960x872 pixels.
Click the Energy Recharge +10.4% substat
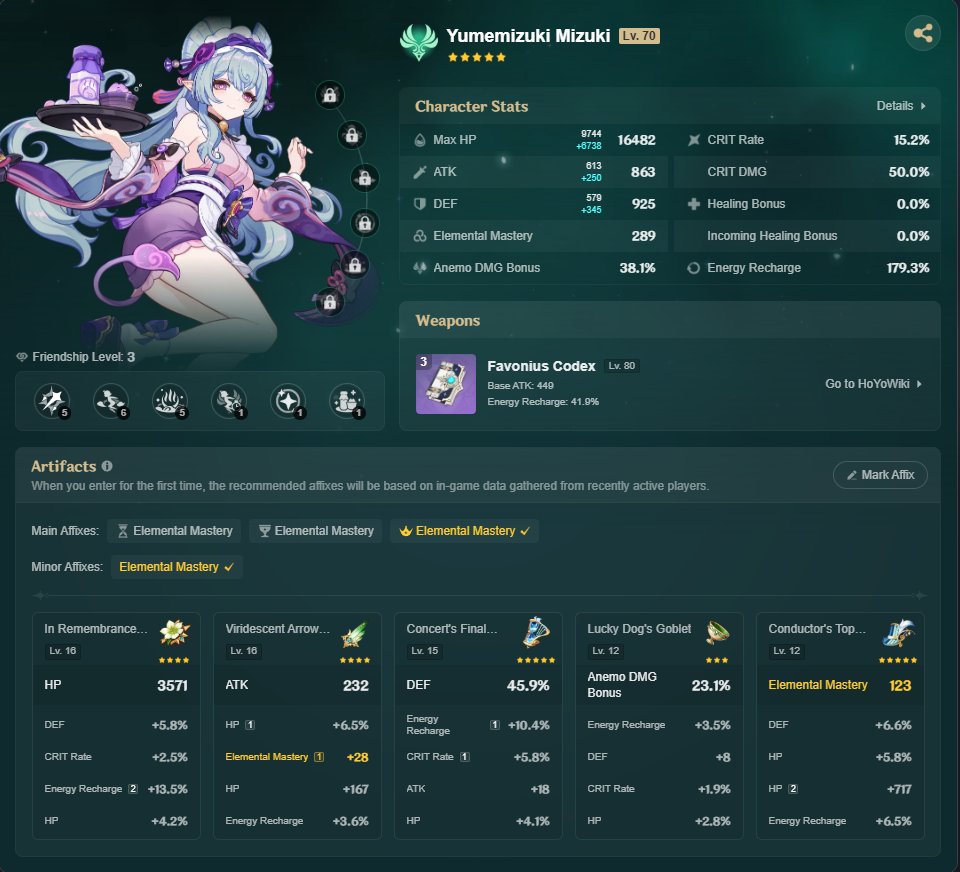(x=478, y=725)
